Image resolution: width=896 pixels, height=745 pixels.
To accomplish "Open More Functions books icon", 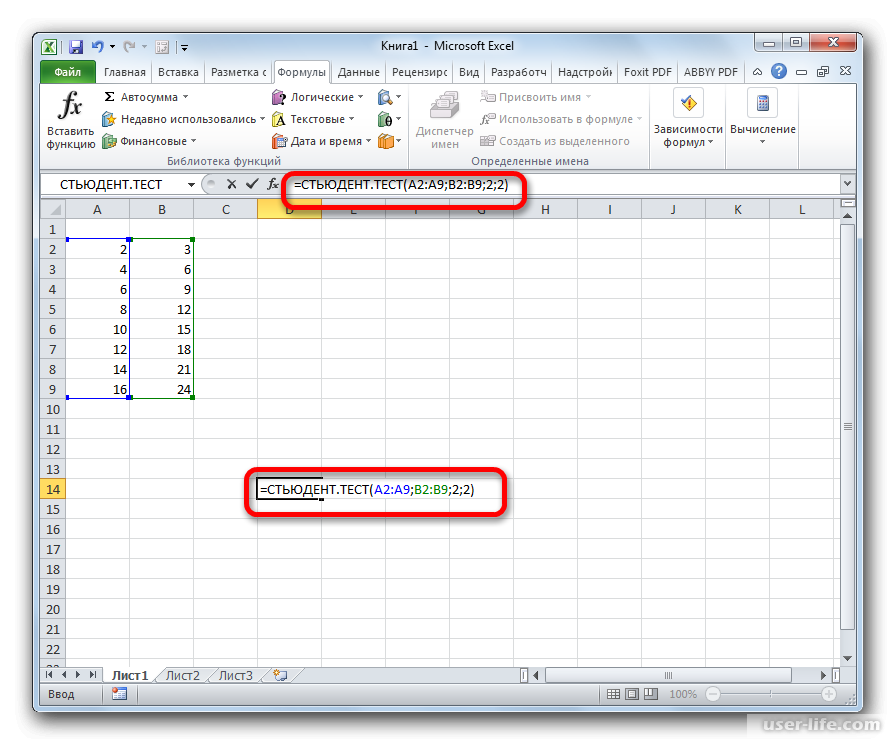I will pyautogui.click(x=386, y=141).
